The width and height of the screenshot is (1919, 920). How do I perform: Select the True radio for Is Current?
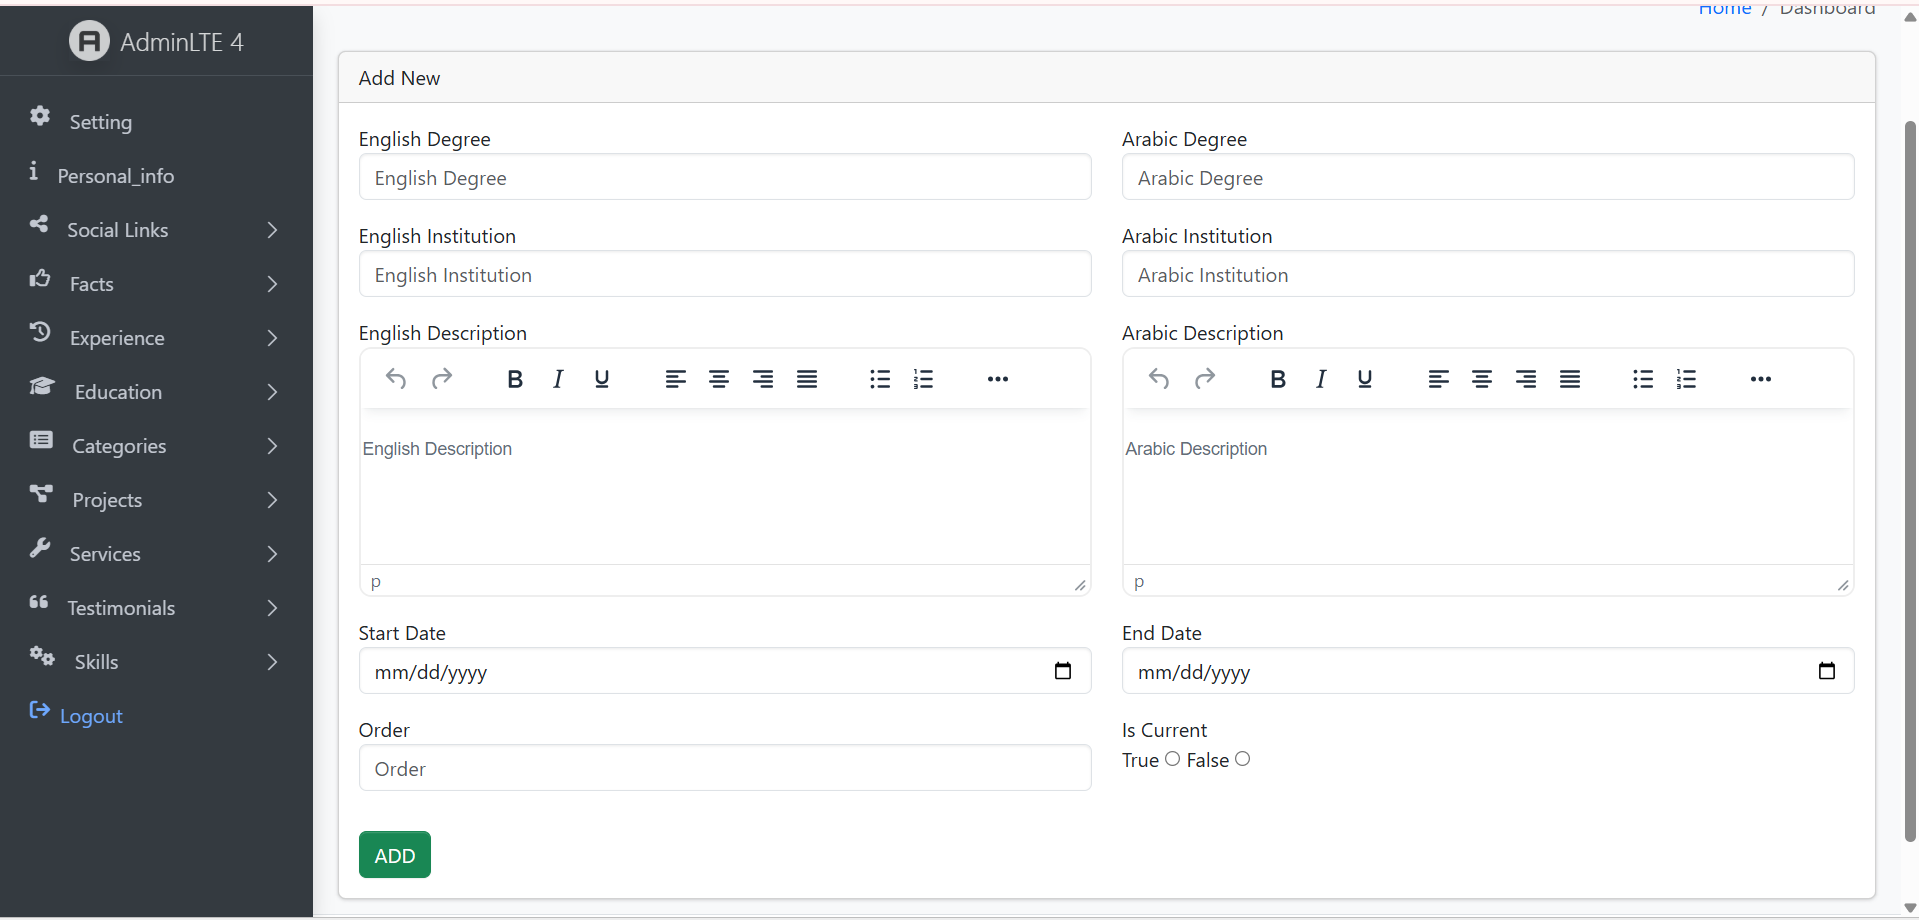1172,759
